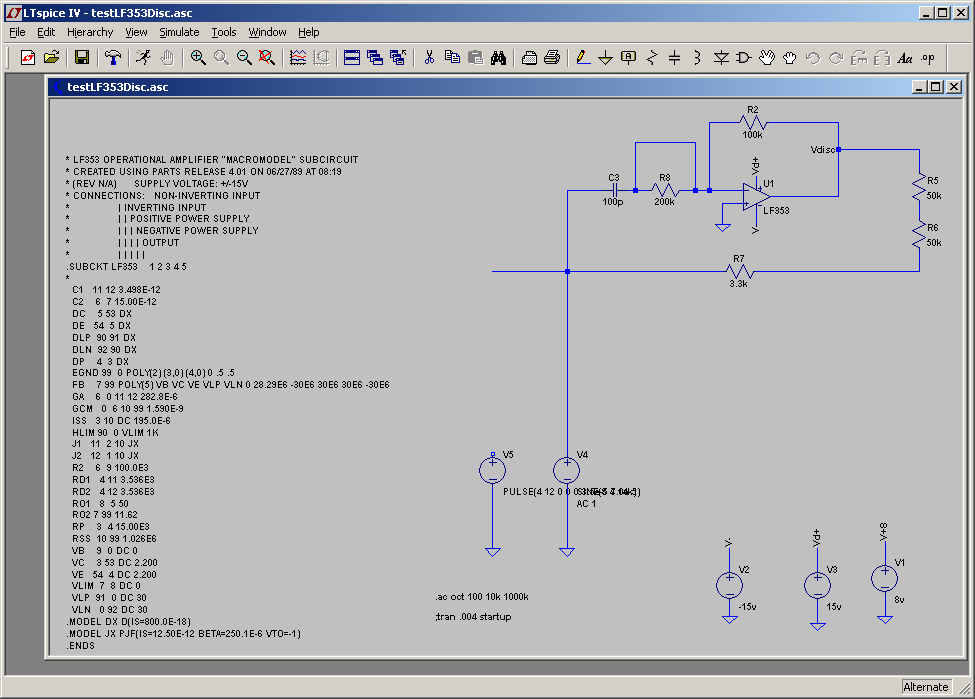
Task: Select the Capacitor tool in the toolbar
Action: pyautogui.click(x=674, y=58)
